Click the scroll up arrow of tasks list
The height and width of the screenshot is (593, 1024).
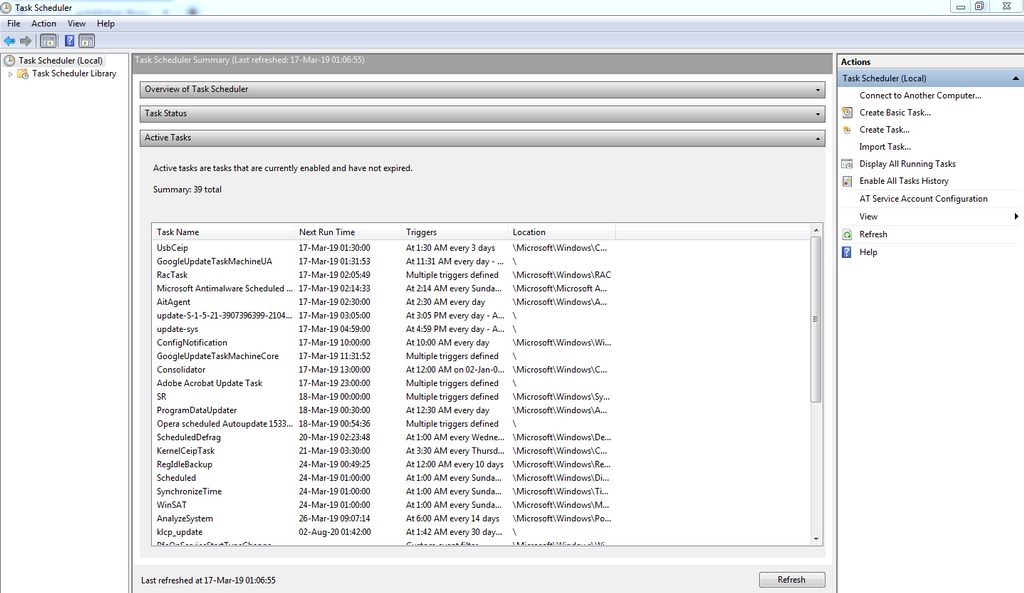click(x=816, y=230)
